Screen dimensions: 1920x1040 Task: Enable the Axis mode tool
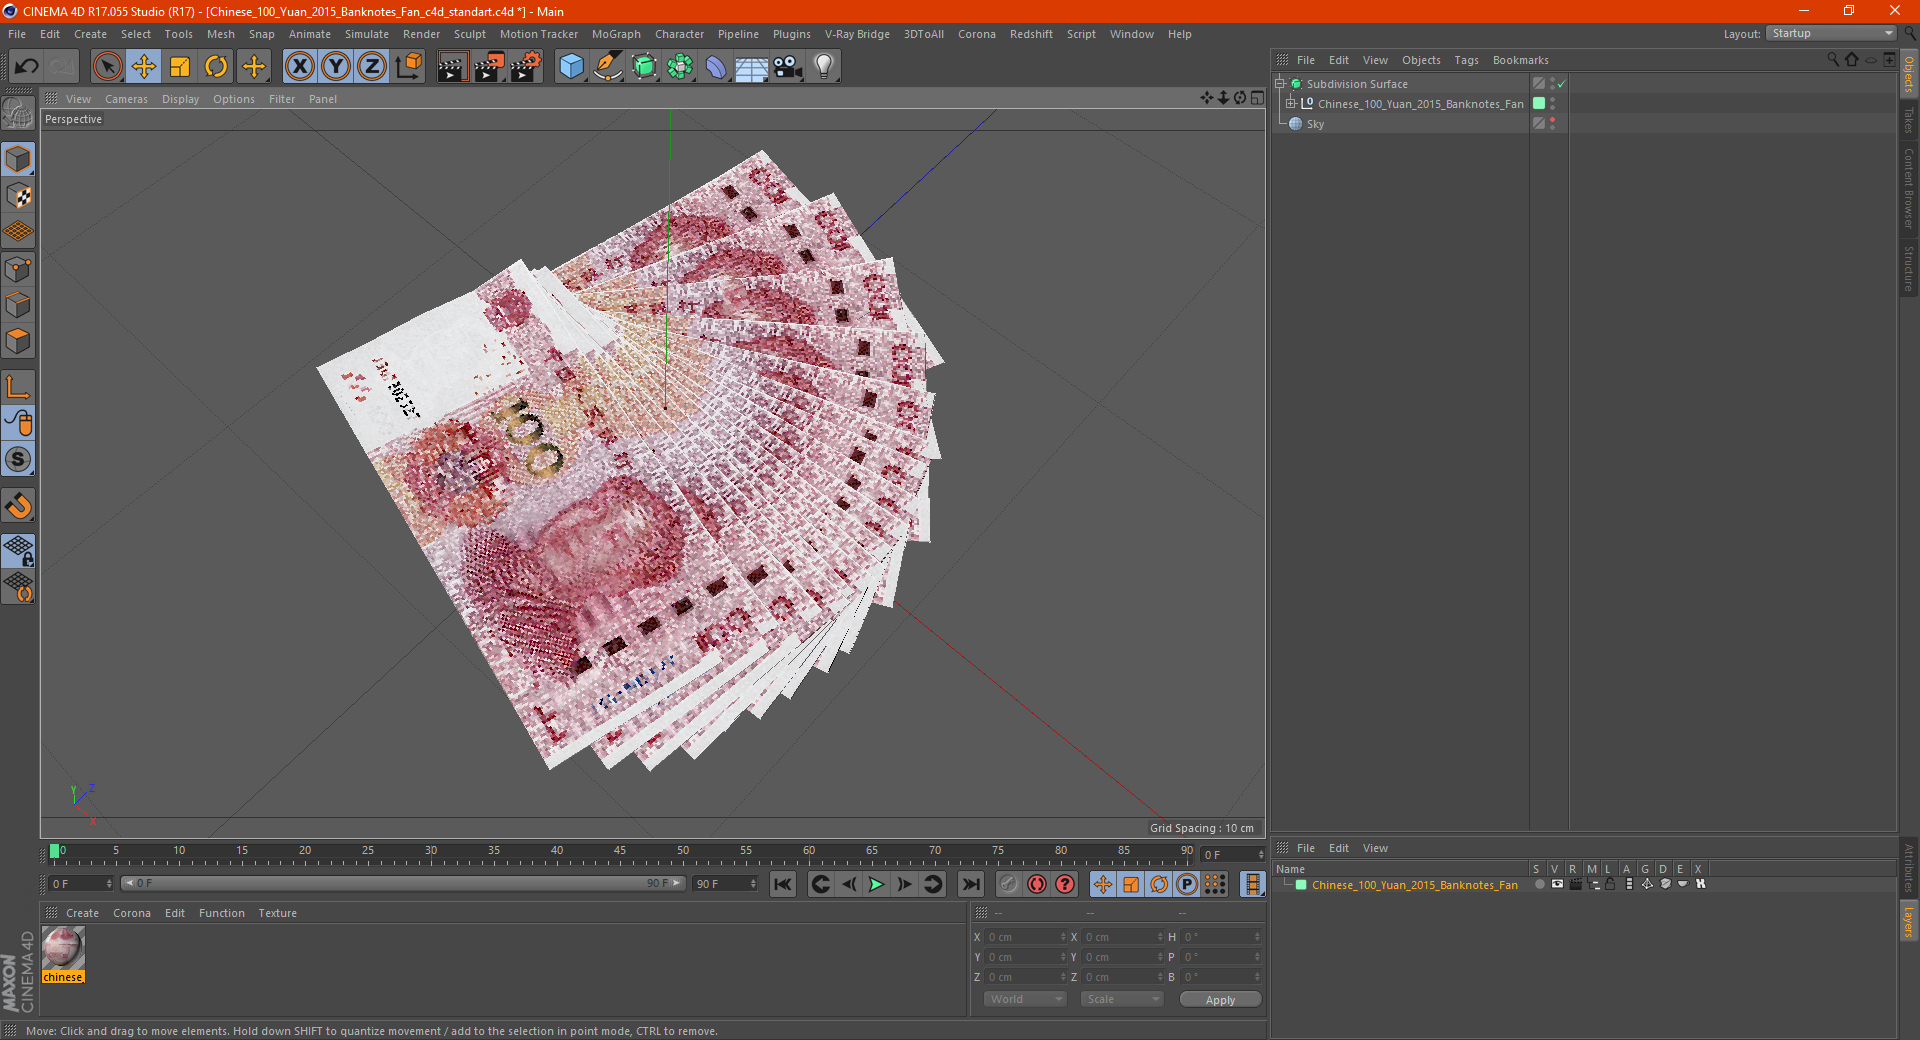(x=18, y=387)
